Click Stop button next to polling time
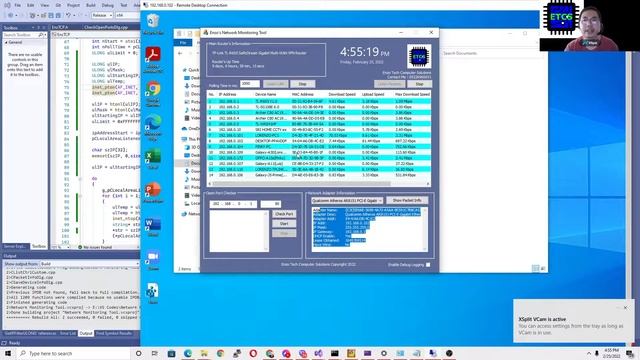The image size is (640, 360). (302, 84)
